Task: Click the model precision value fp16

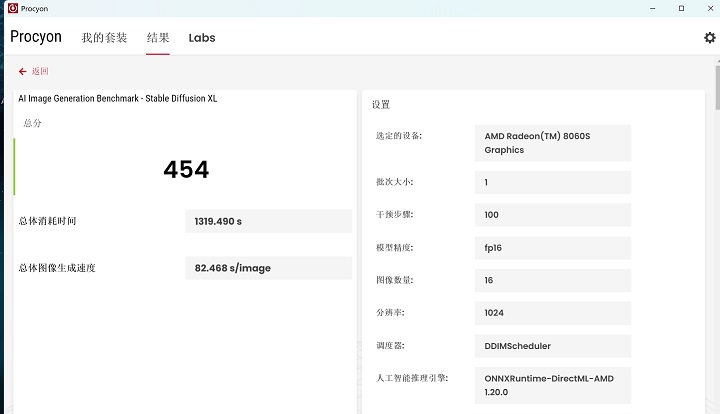Action: coord(553,248)
